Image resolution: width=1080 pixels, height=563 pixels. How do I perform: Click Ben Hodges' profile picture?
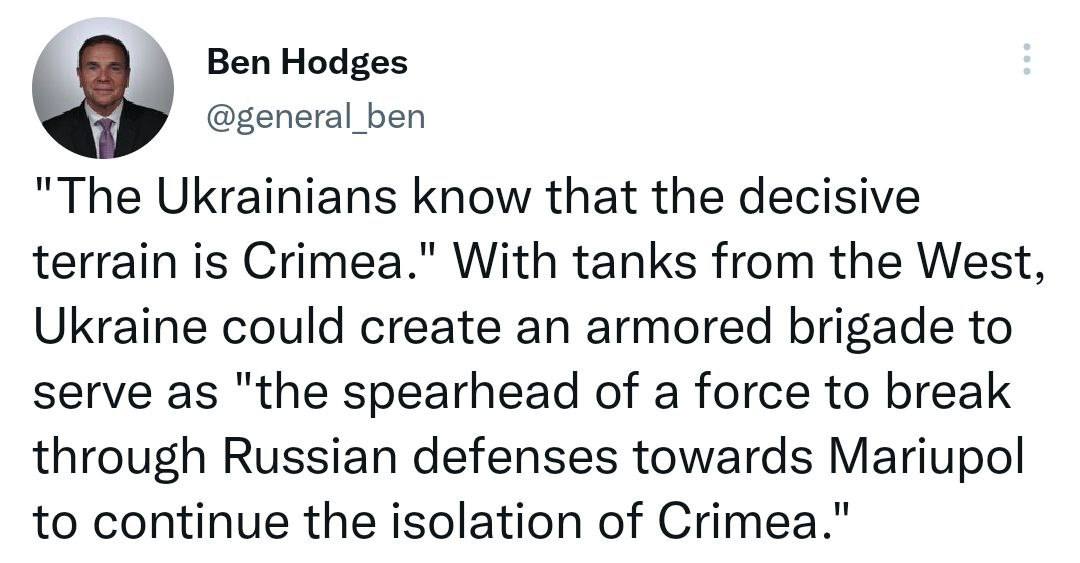pyautogui.click(x=102, y=89)
